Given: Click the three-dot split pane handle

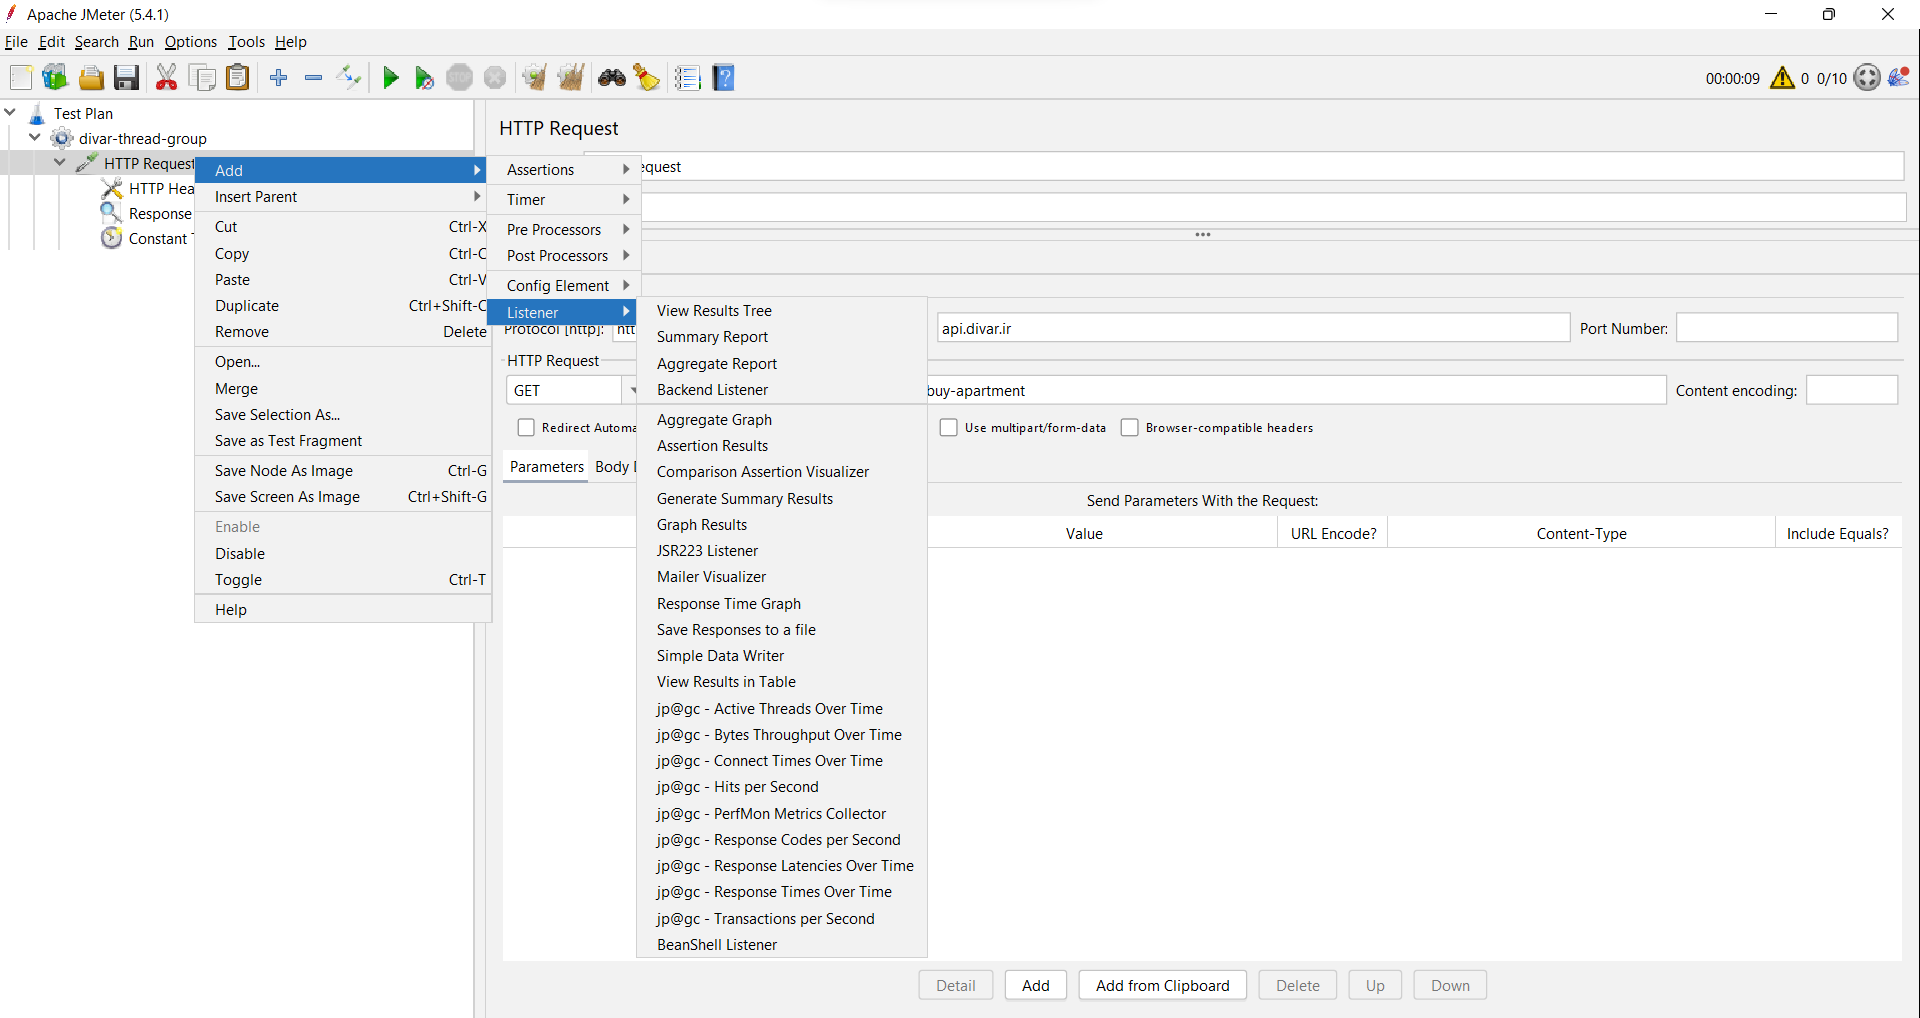Looking at the screenshot, I should coord(1203,235).
